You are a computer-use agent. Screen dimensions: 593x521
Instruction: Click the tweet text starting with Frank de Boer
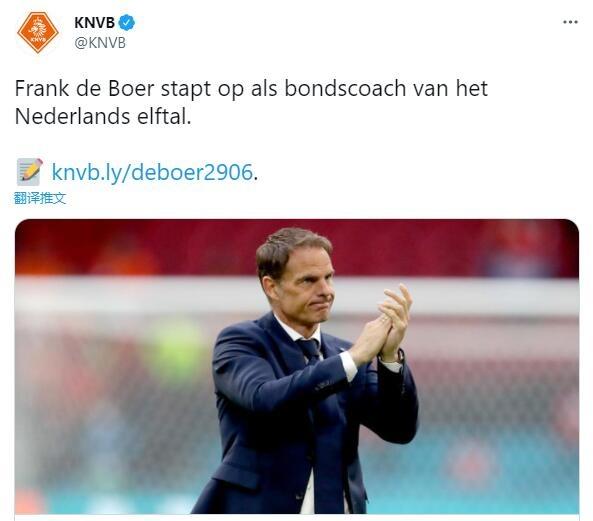pyautogui.click(x=251, y=102)
